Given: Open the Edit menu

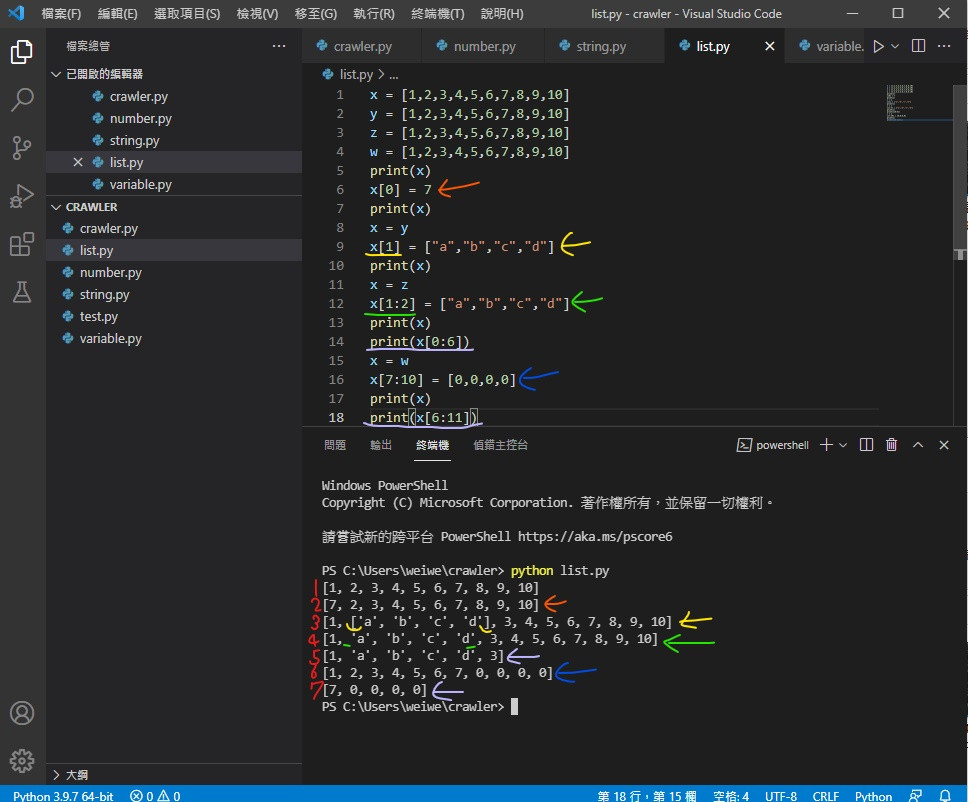Looking at the screenshot, I should point(117,14).
